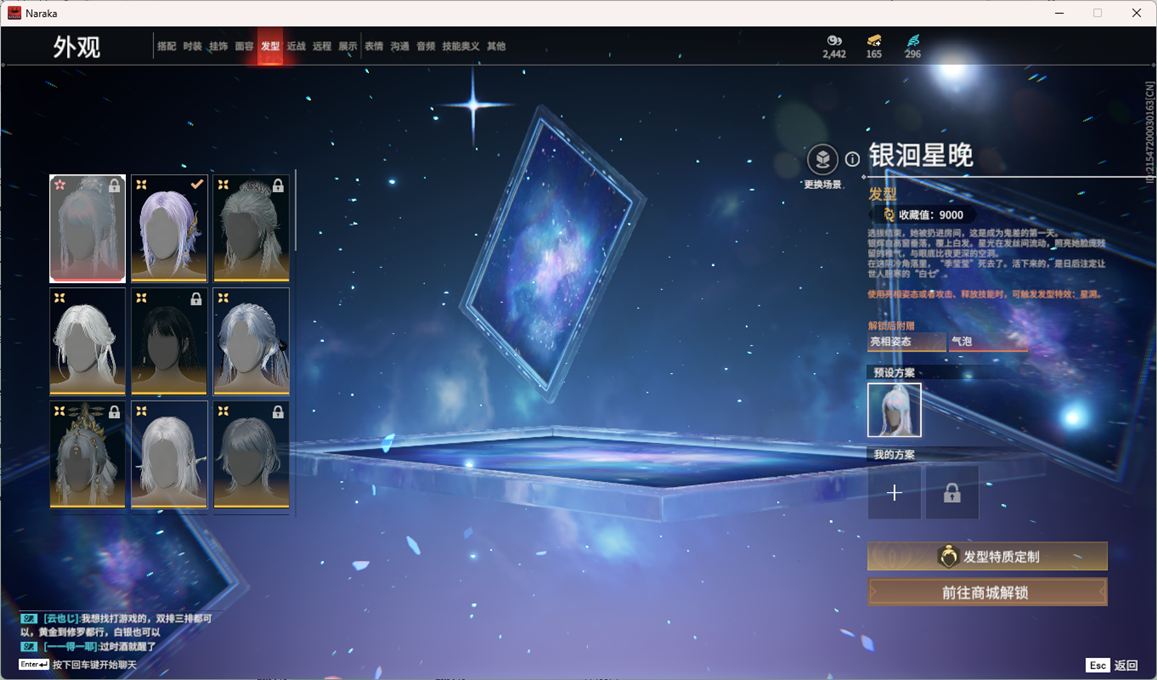Click the 收藏值: 9000 text
Viewport: 1157px width, 680px height.
pyautogui.click(x=930, y=215)
